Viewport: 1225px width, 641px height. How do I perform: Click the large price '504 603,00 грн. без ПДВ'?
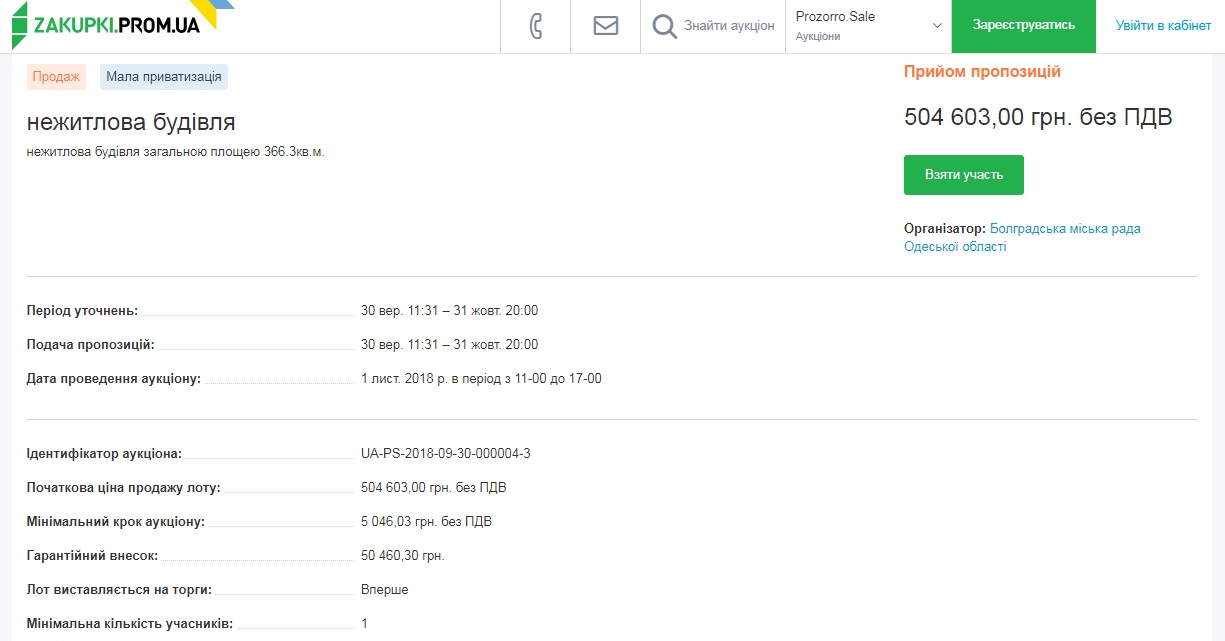pyautogui.click(x=1037, y=117)
